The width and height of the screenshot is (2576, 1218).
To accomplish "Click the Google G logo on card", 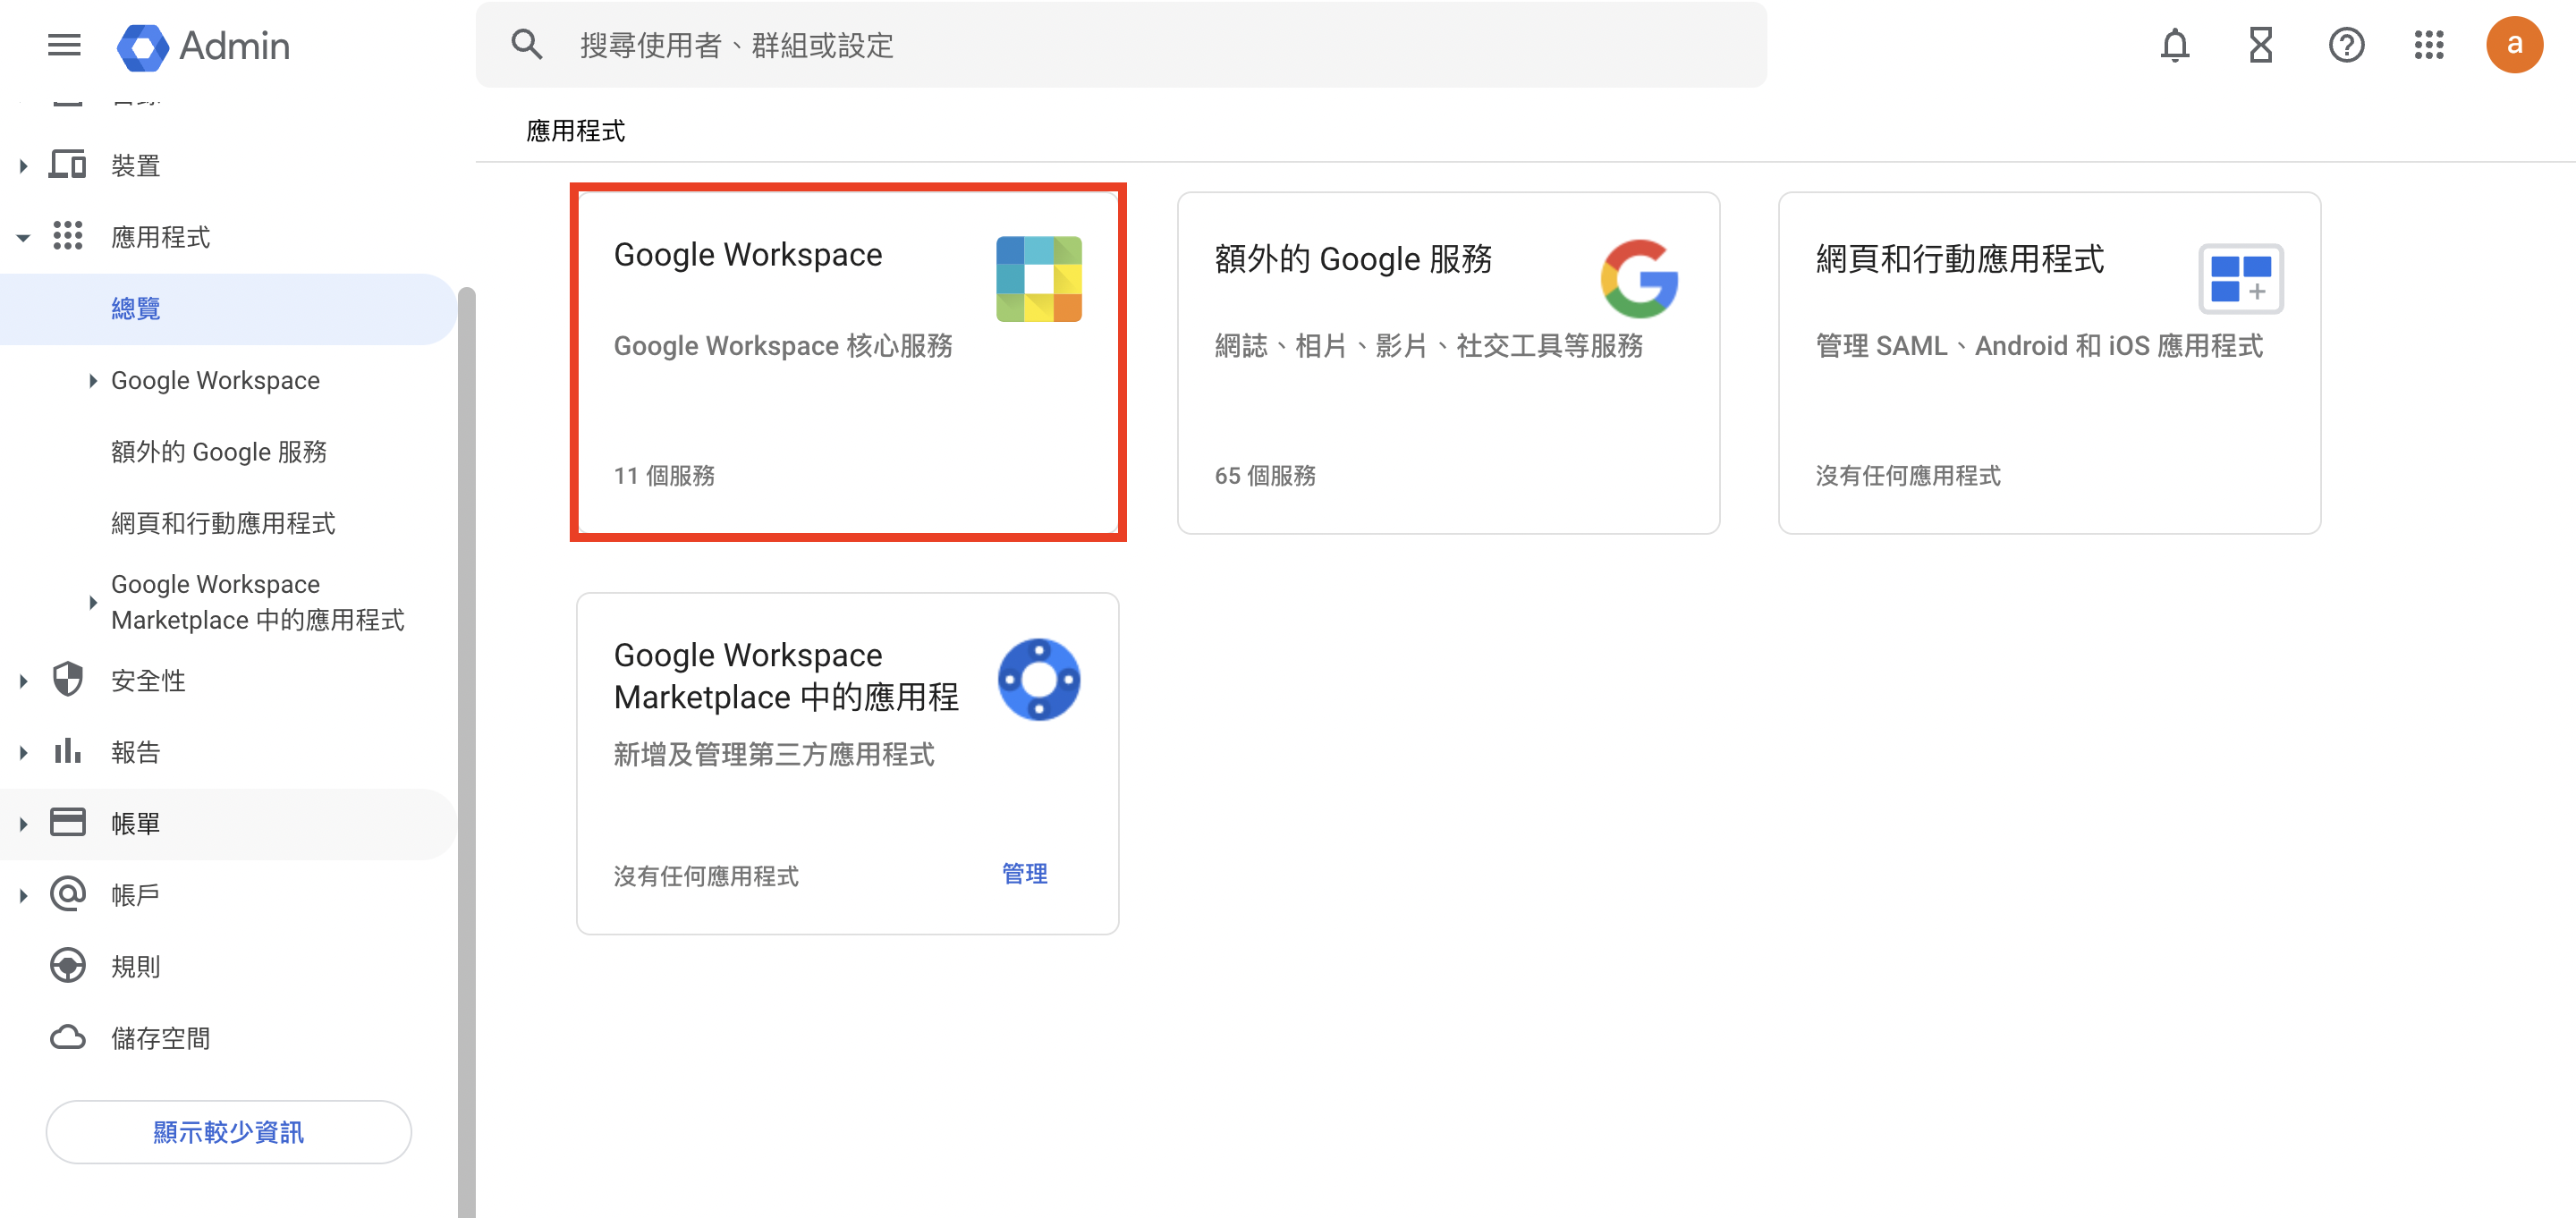I will coord(1639,279).
